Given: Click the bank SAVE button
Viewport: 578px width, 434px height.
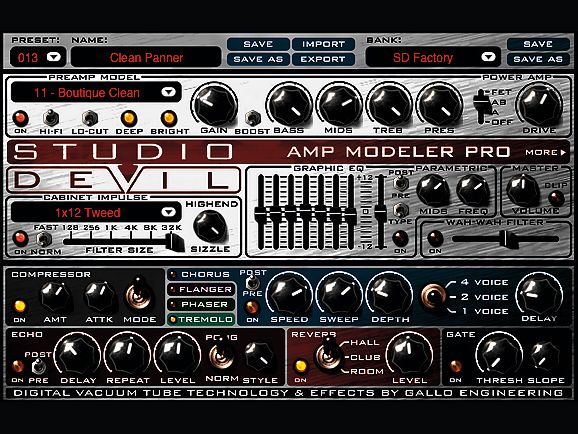Looking at the screenshot, I should point(538,44).
